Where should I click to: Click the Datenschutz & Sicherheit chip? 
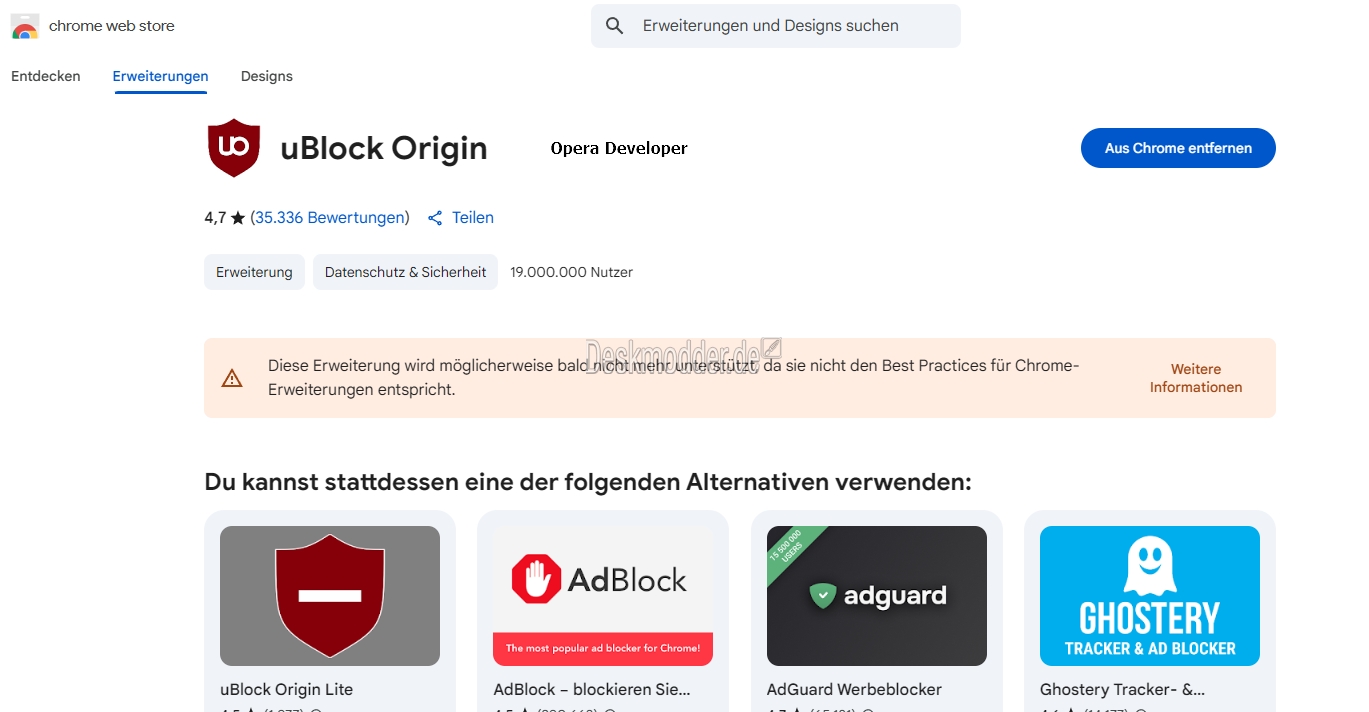[x=405, y=272]
